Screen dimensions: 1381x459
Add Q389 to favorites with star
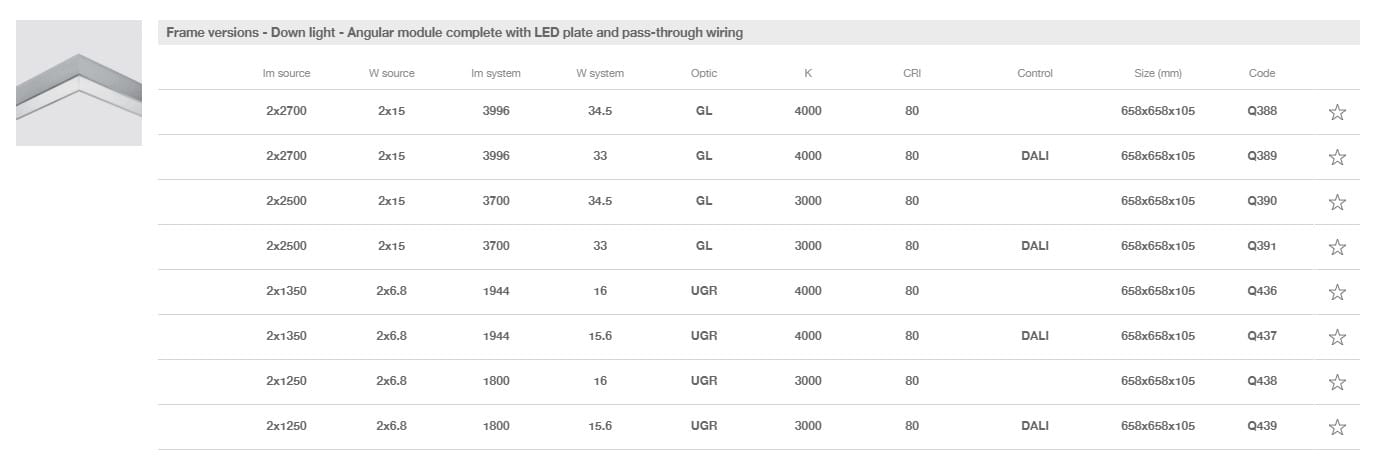pos(1337,157)
